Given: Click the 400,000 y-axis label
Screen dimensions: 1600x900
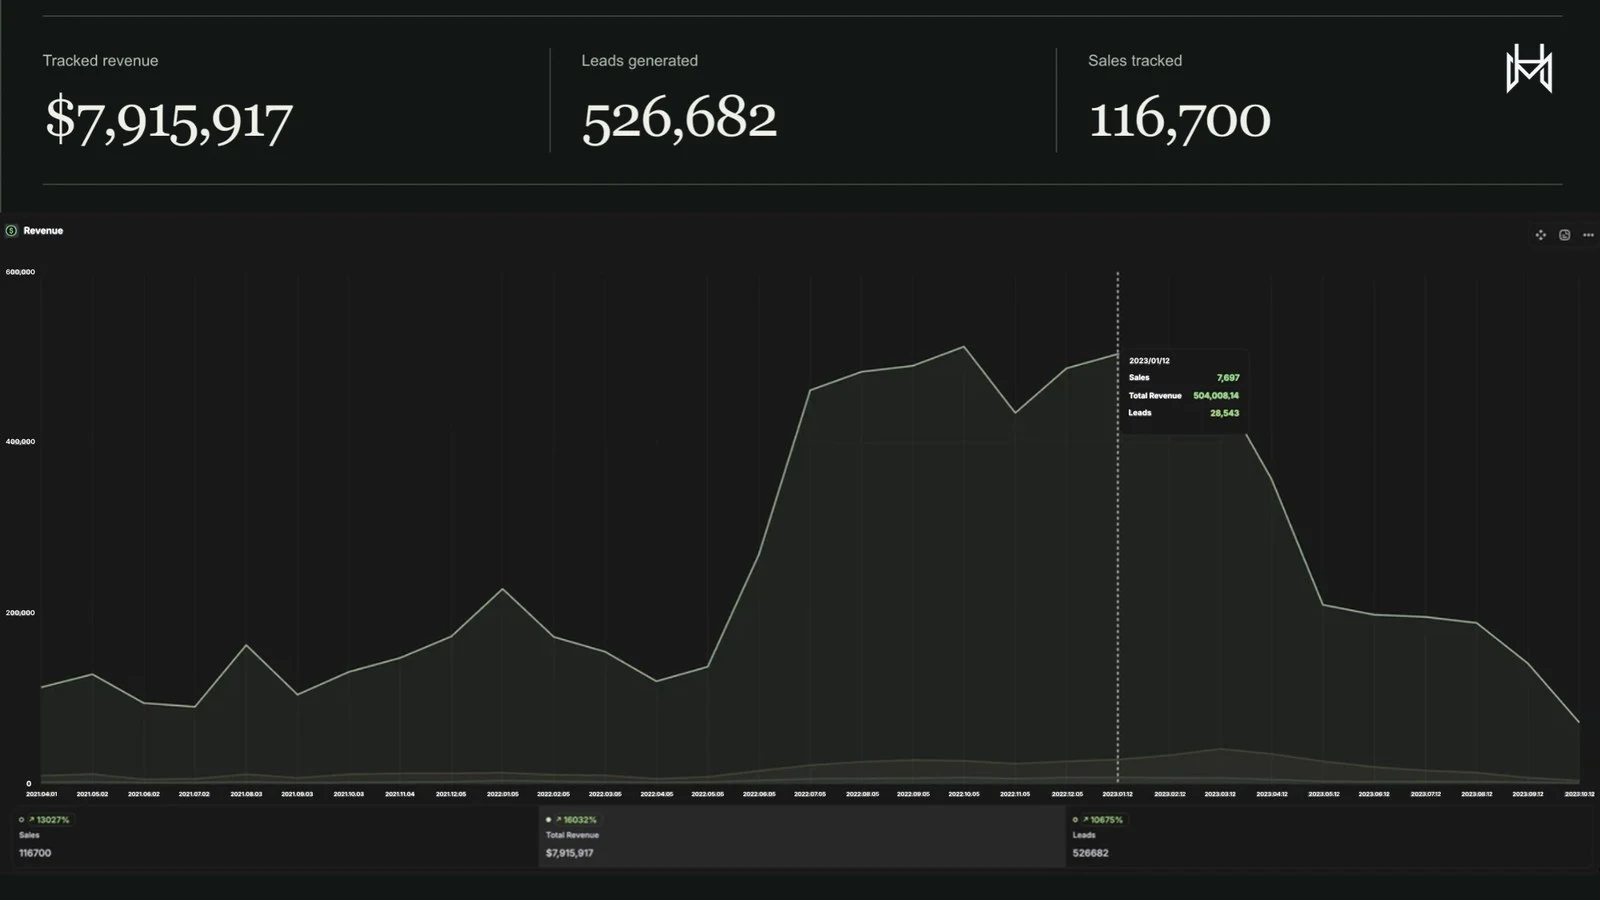Looking at the screenshot, I should [20, 442].
